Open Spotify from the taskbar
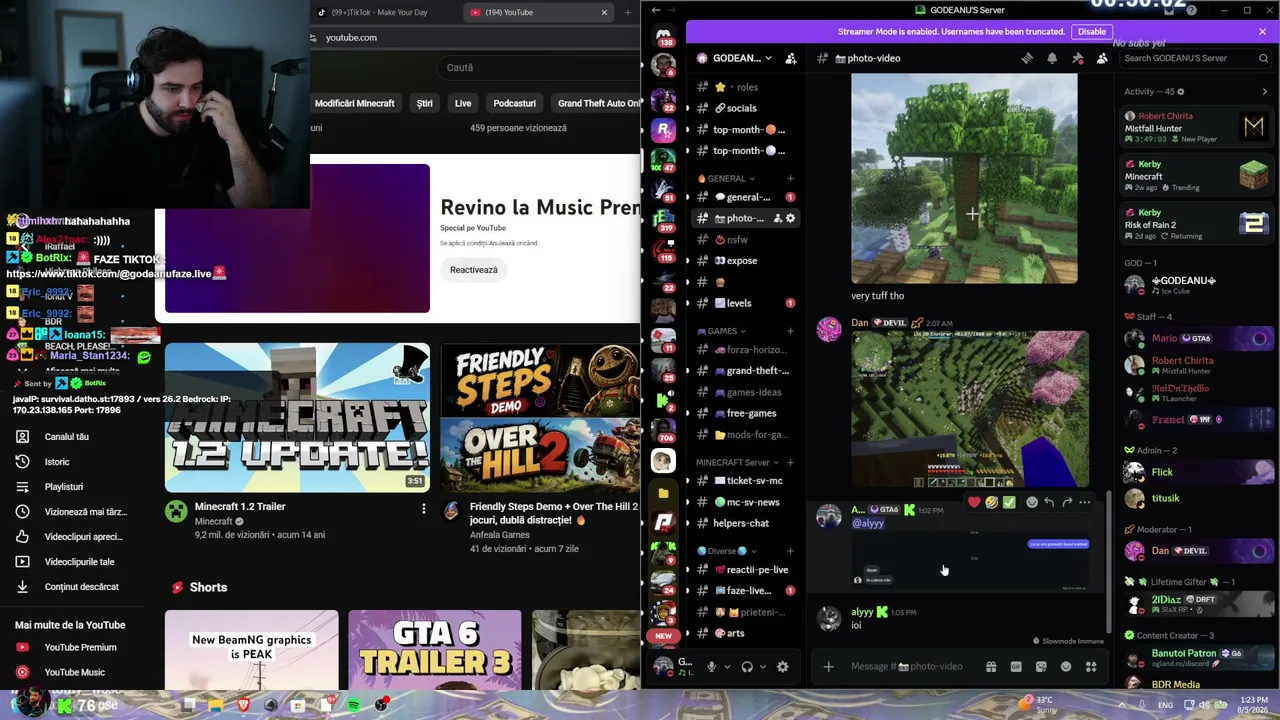 pyautogui.click(x=354, y=705)
